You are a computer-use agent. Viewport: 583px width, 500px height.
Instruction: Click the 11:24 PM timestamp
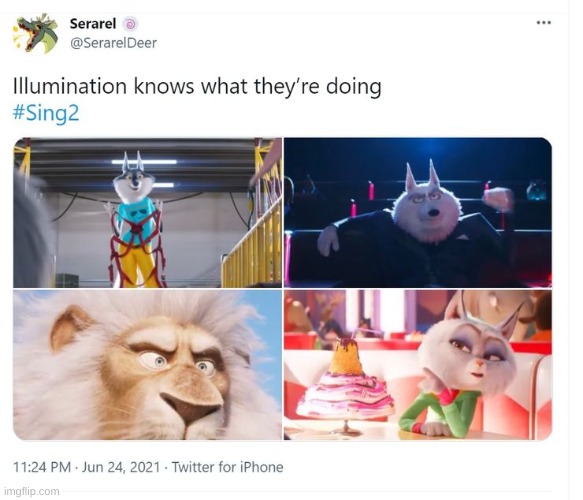click(42, 467)
